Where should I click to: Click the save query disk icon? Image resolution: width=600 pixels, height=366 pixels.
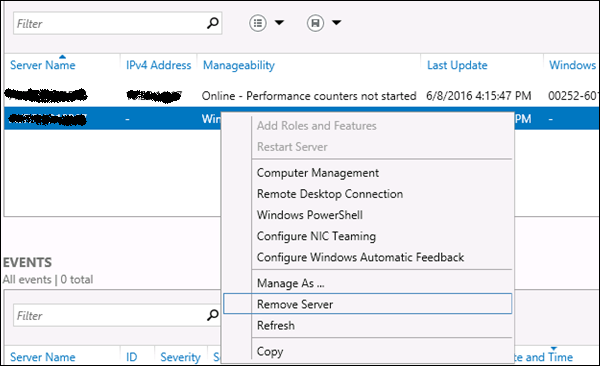pyautogui.click(x=315, y=23)
